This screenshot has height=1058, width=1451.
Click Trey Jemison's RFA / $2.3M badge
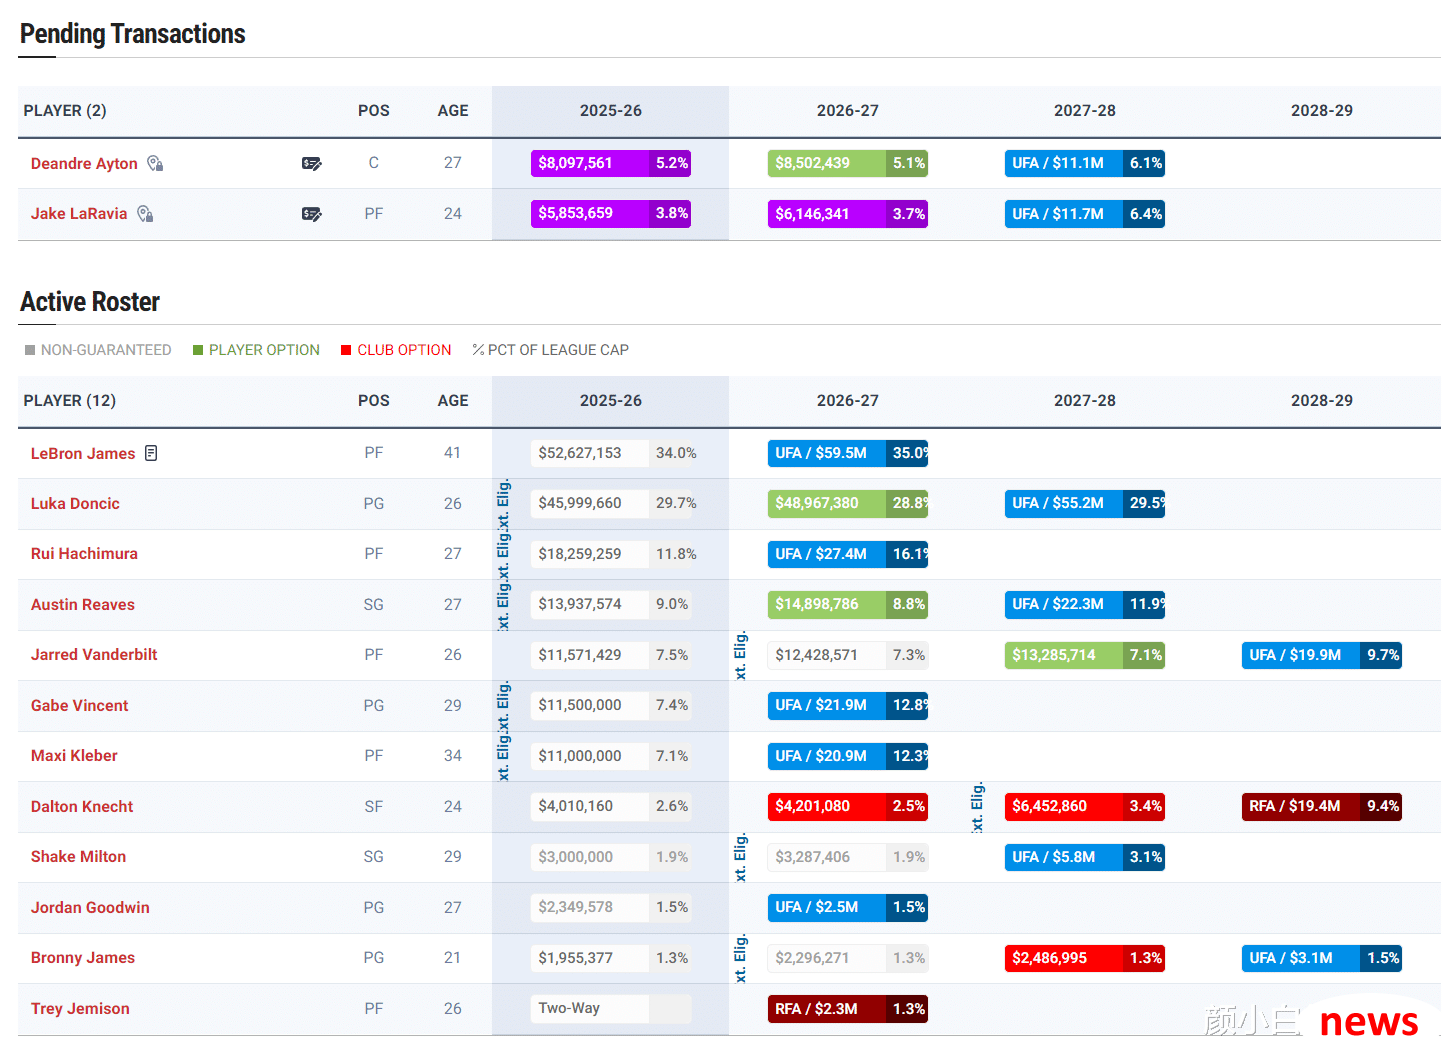(848, 1009)
